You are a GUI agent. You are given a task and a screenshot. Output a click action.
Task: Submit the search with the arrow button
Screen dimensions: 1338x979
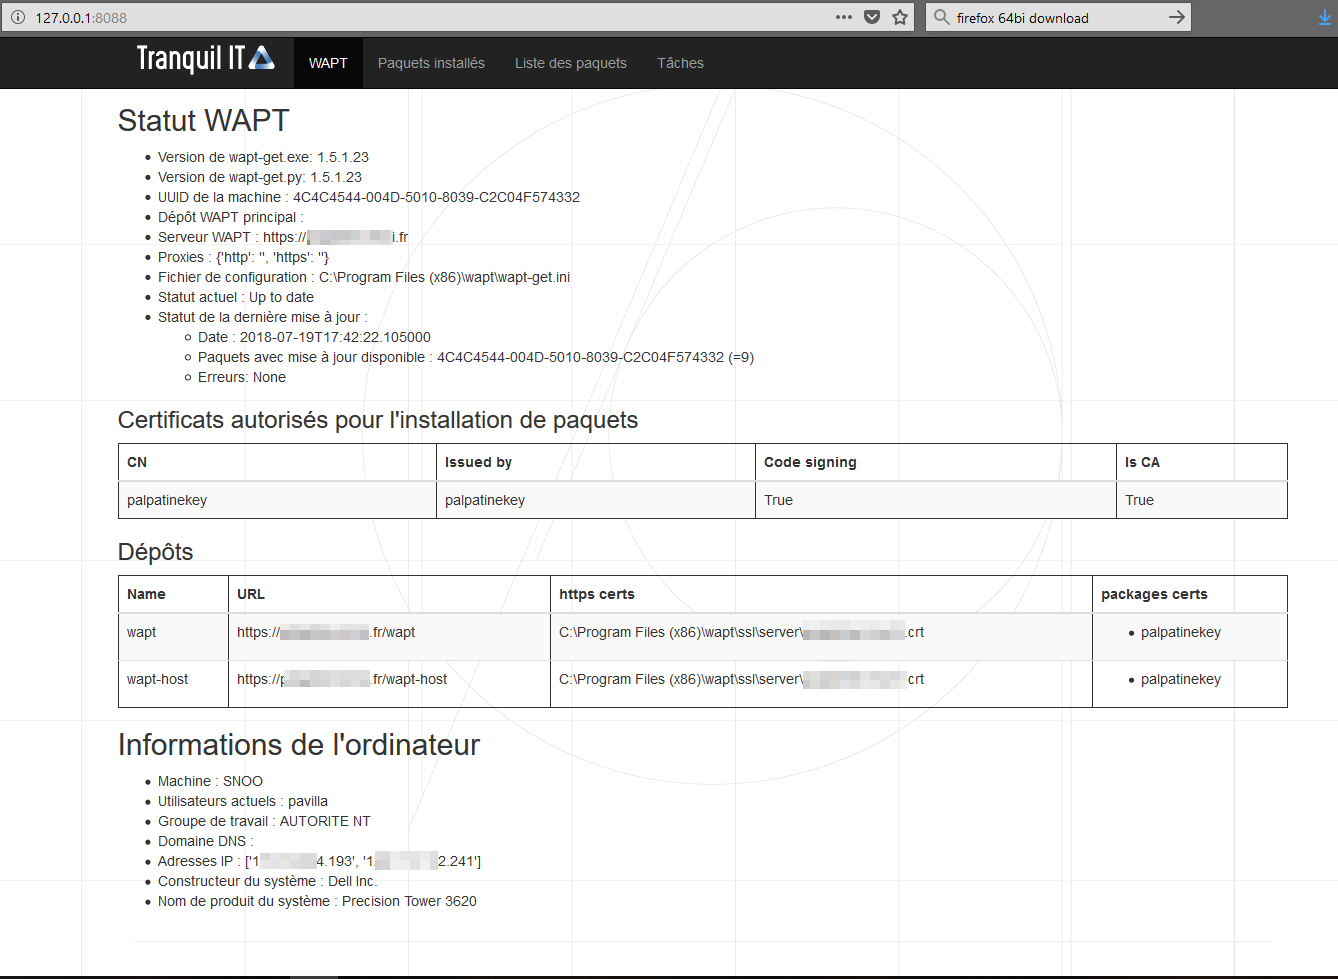1177,17
